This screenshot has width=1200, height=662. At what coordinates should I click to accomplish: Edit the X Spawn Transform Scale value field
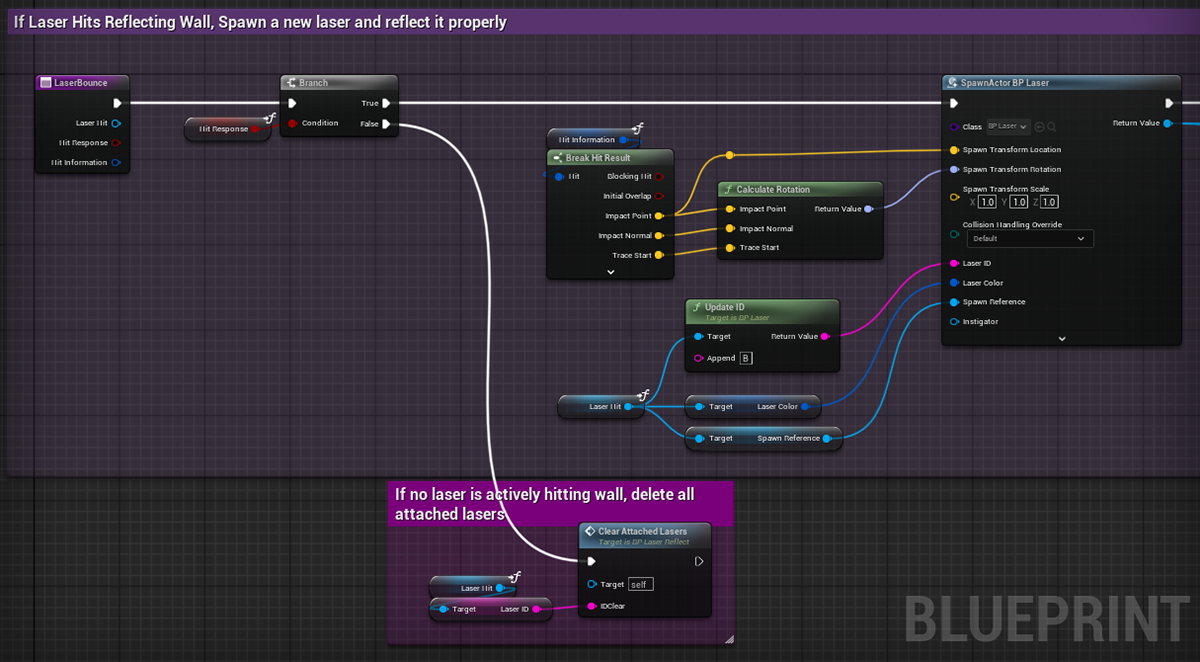986,201
